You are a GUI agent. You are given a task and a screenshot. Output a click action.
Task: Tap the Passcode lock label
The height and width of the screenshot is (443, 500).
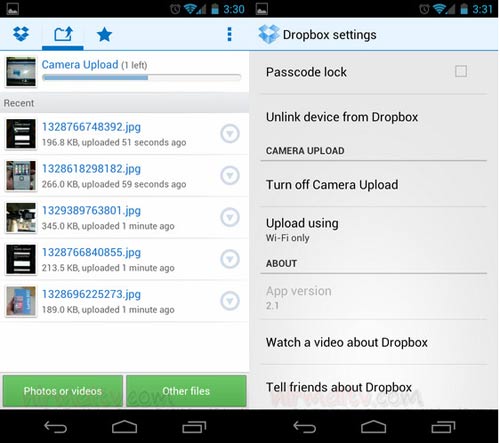[x=306, y=72]
